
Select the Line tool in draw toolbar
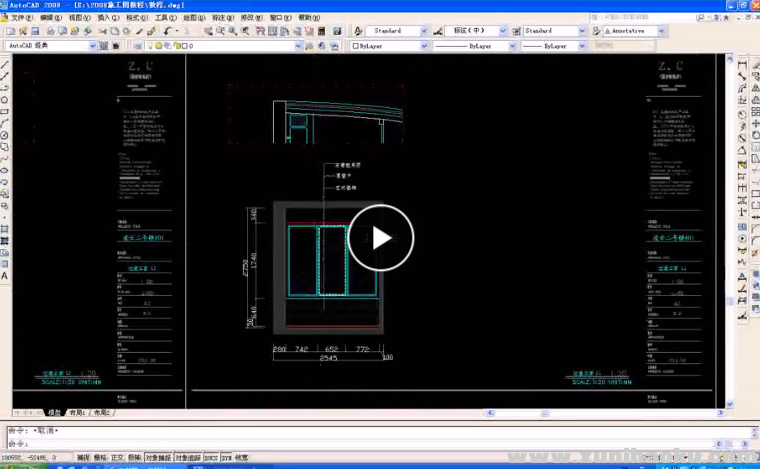tap(5, 64)
